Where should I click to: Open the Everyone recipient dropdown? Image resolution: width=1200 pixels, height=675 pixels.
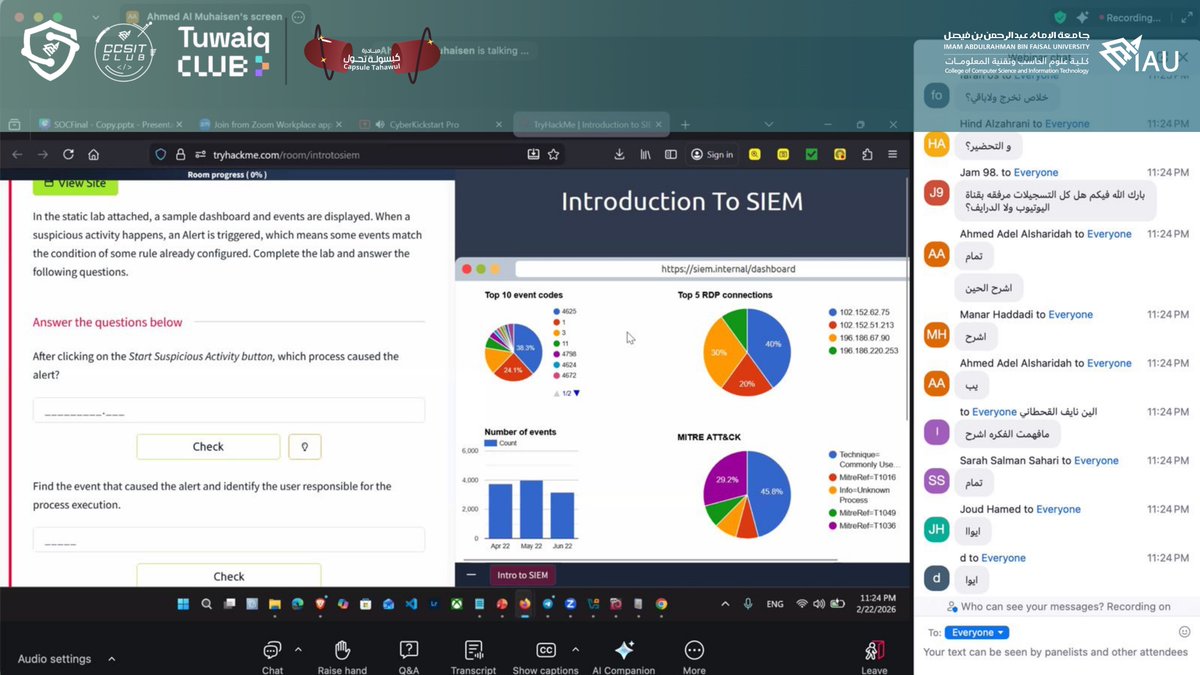point(977,632)
